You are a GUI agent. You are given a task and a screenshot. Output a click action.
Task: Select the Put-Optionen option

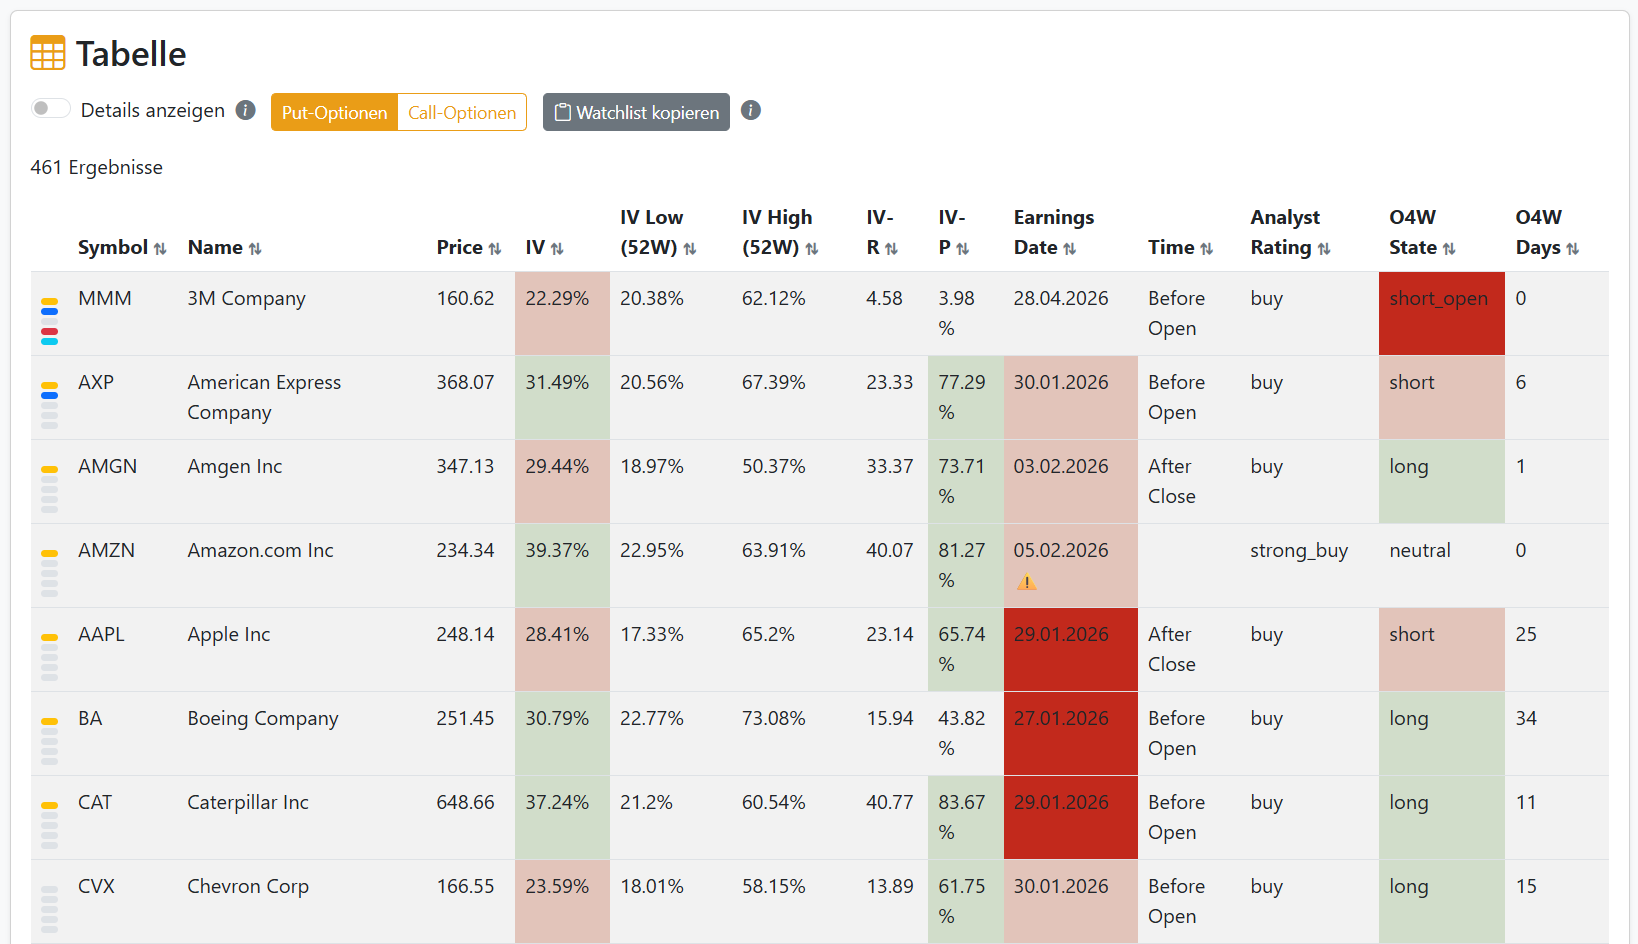click(x=334, y=112)
